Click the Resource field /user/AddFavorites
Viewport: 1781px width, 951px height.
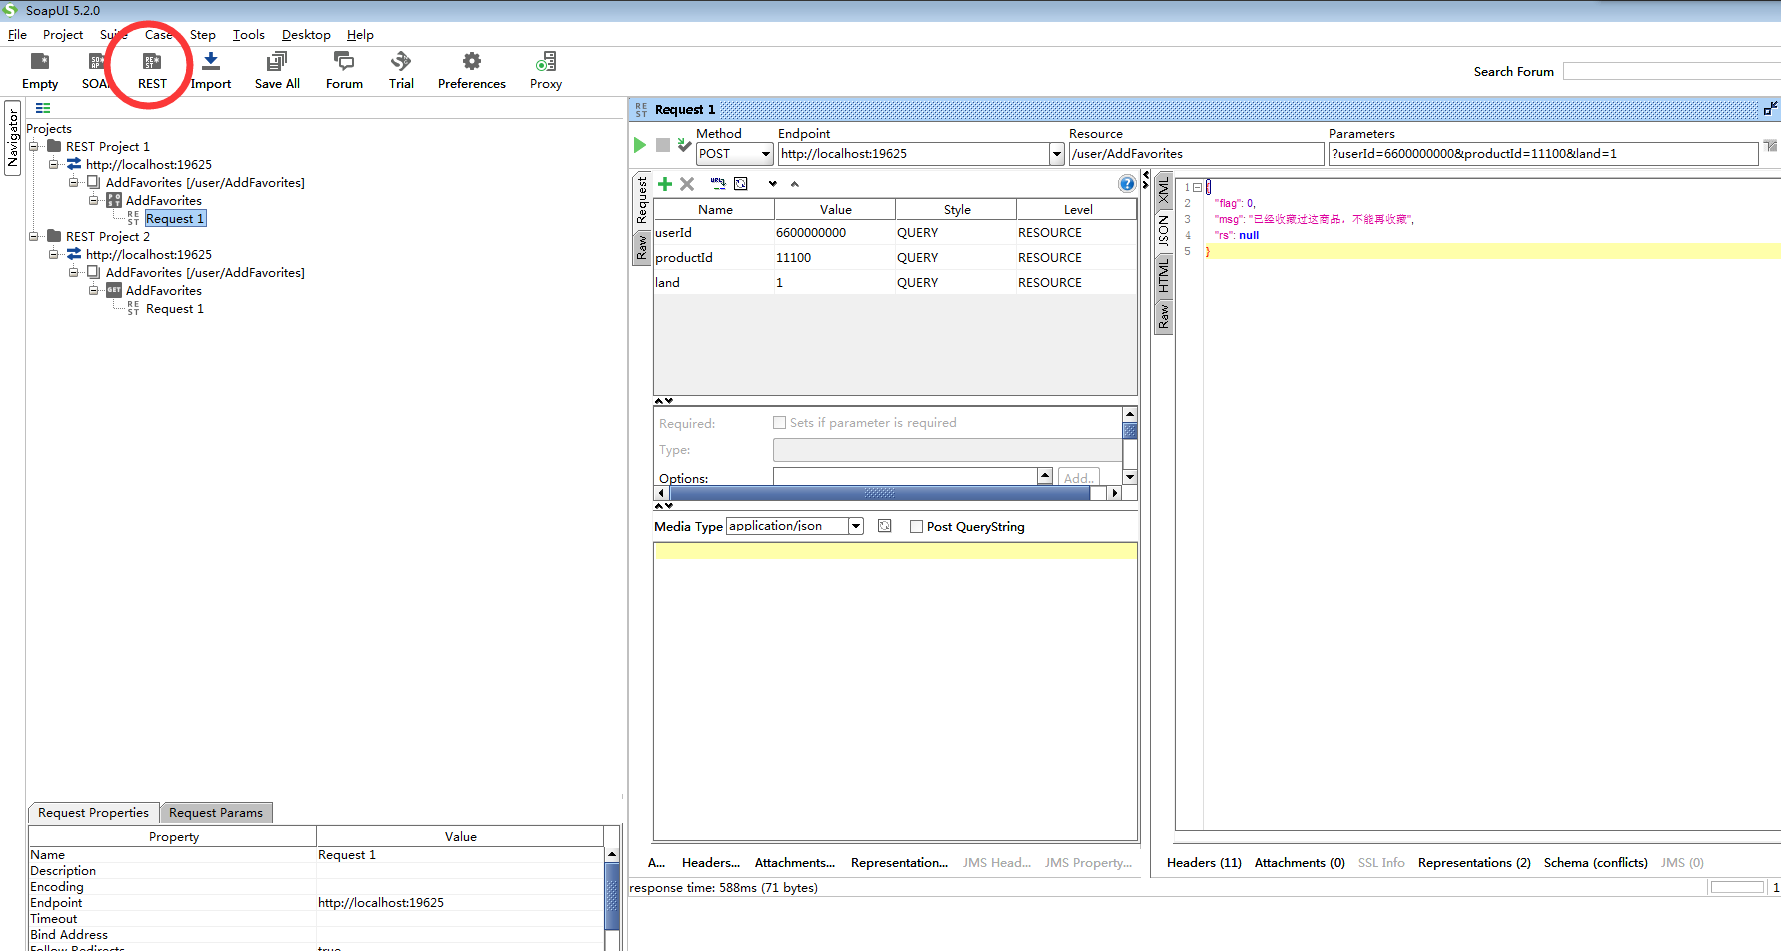1196,154
